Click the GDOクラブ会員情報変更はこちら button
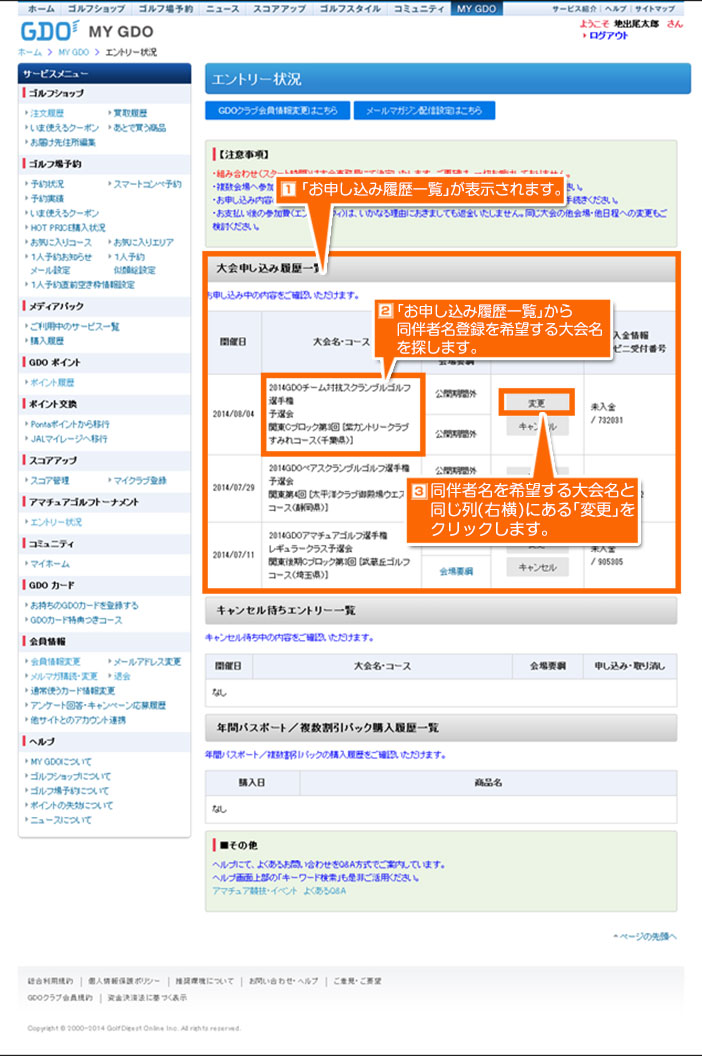This screenshot has height=1056, width=702. point(278,110)
